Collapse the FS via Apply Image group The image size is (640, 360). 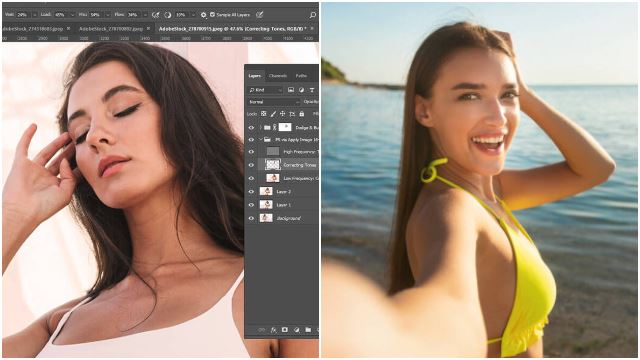[260, 140]
